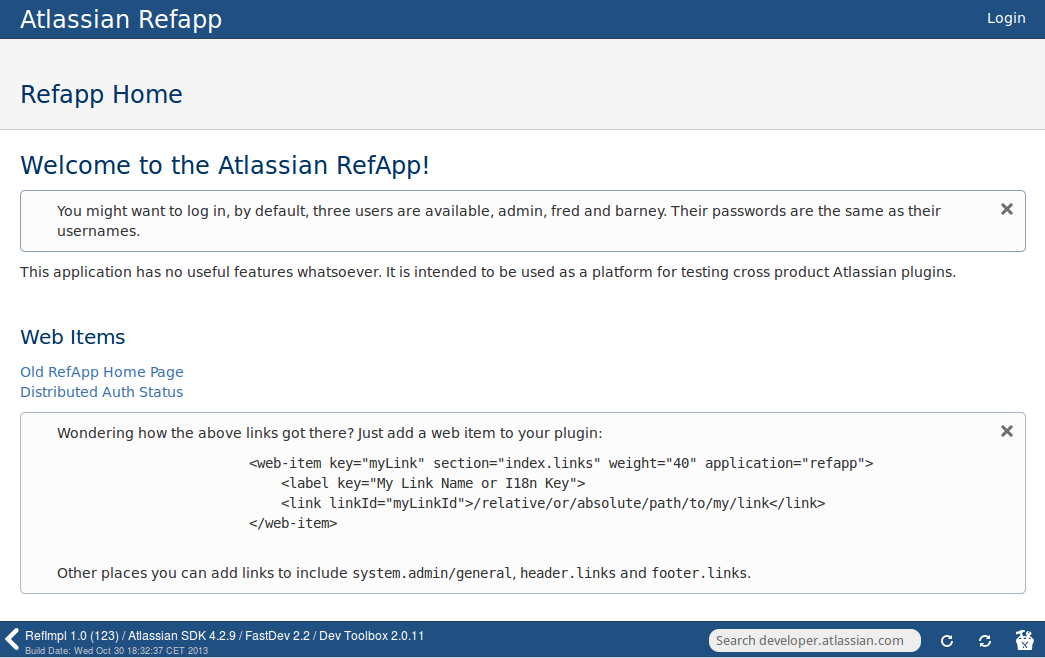
Task: Click the FastDev 2.2 text
Action: 277,636
